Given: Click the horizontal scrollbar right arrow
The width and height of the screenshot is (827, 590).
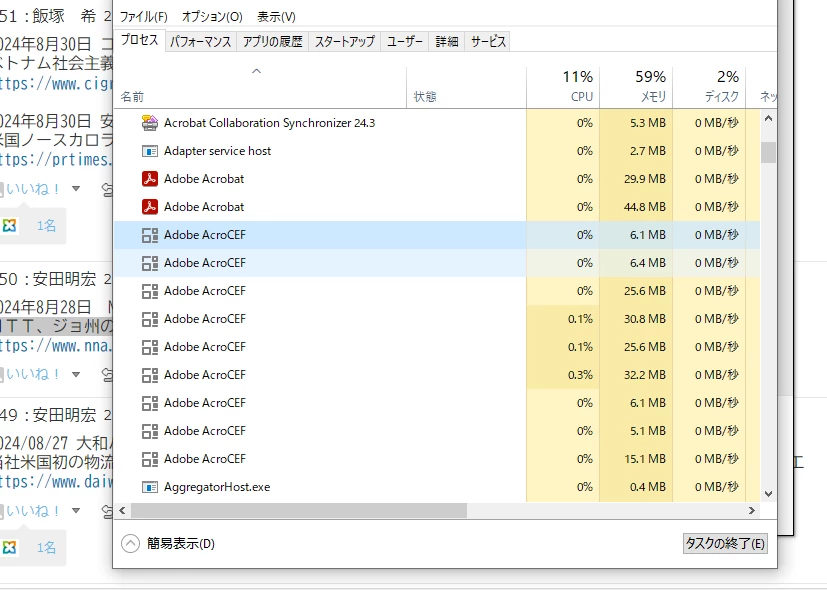Looking at the screenshot, I should coord(752,510).
